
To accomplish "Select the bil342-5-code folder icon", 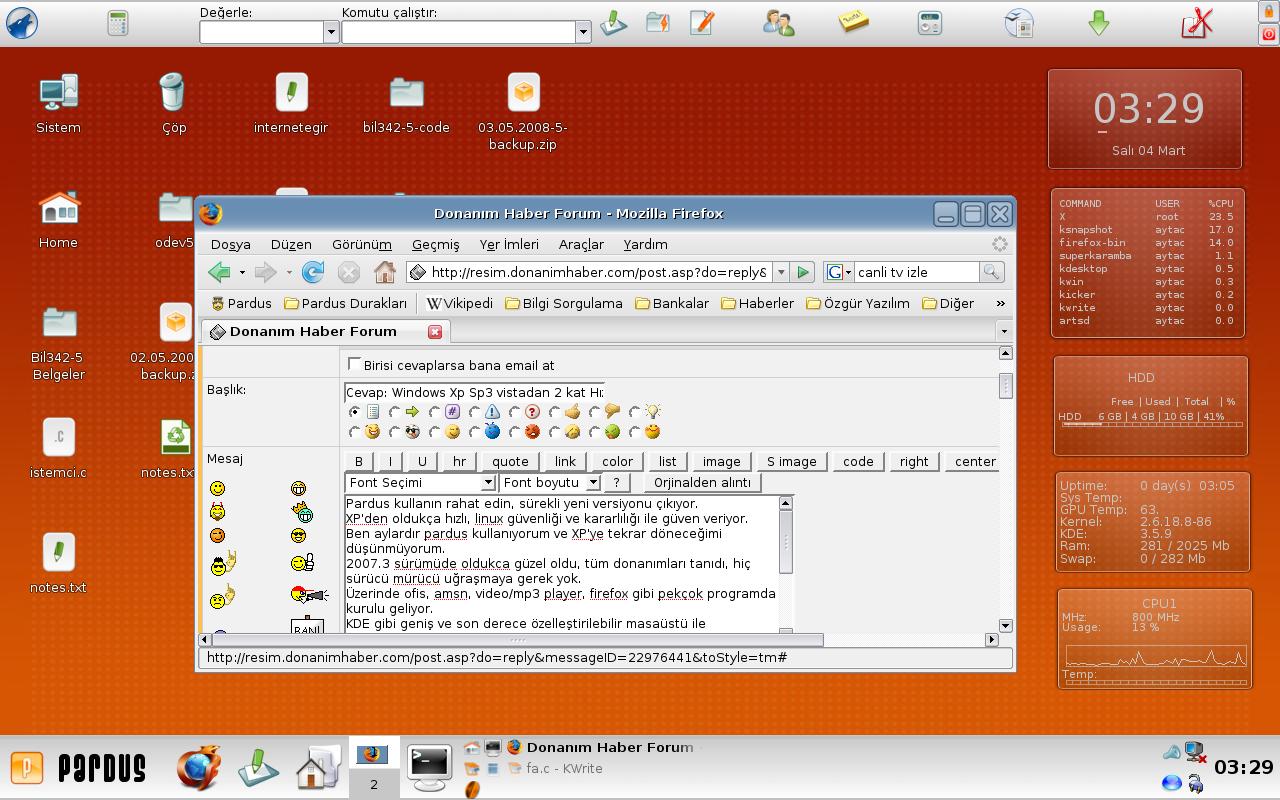I will click(x=406, y=93).
